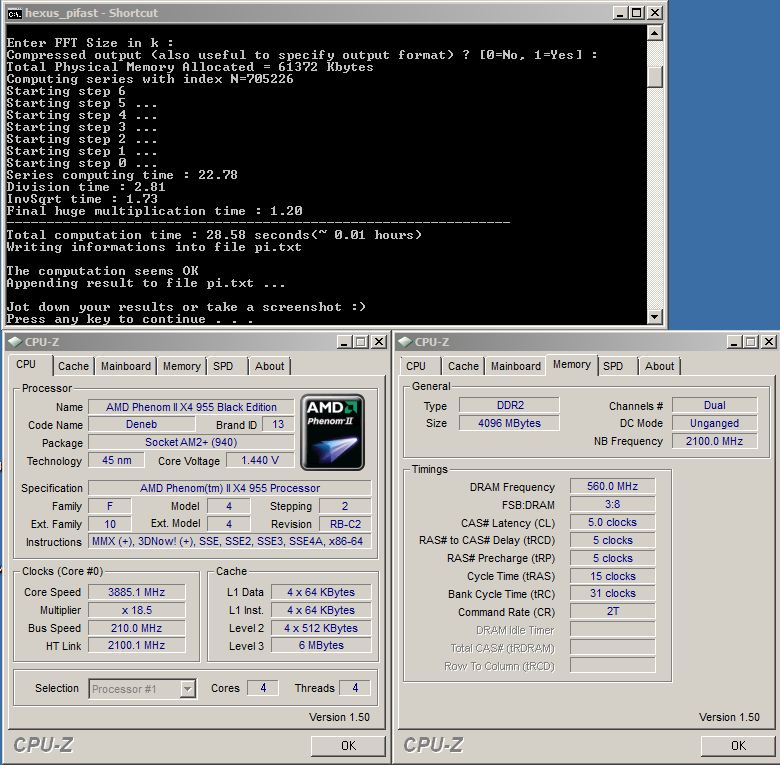Click the Bus Speed value 210.0 MHz

(x=136, y=628)
